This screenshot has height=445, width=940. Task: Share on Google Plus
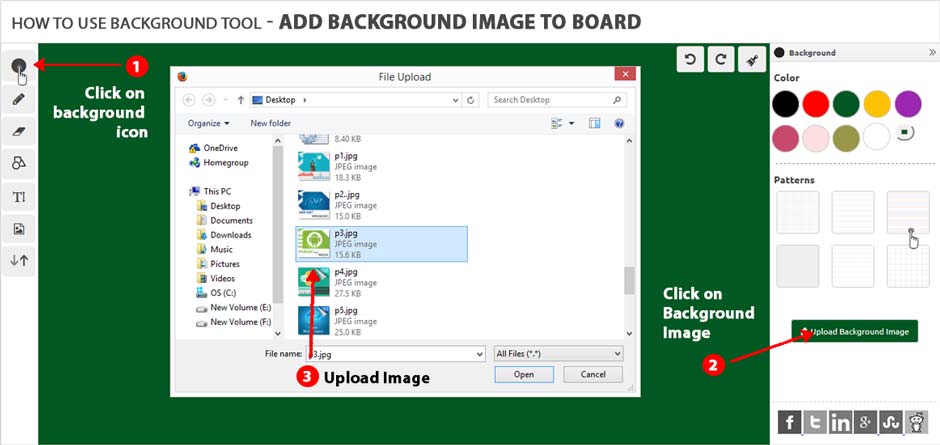pyautogui.click(x=866, y=422)
